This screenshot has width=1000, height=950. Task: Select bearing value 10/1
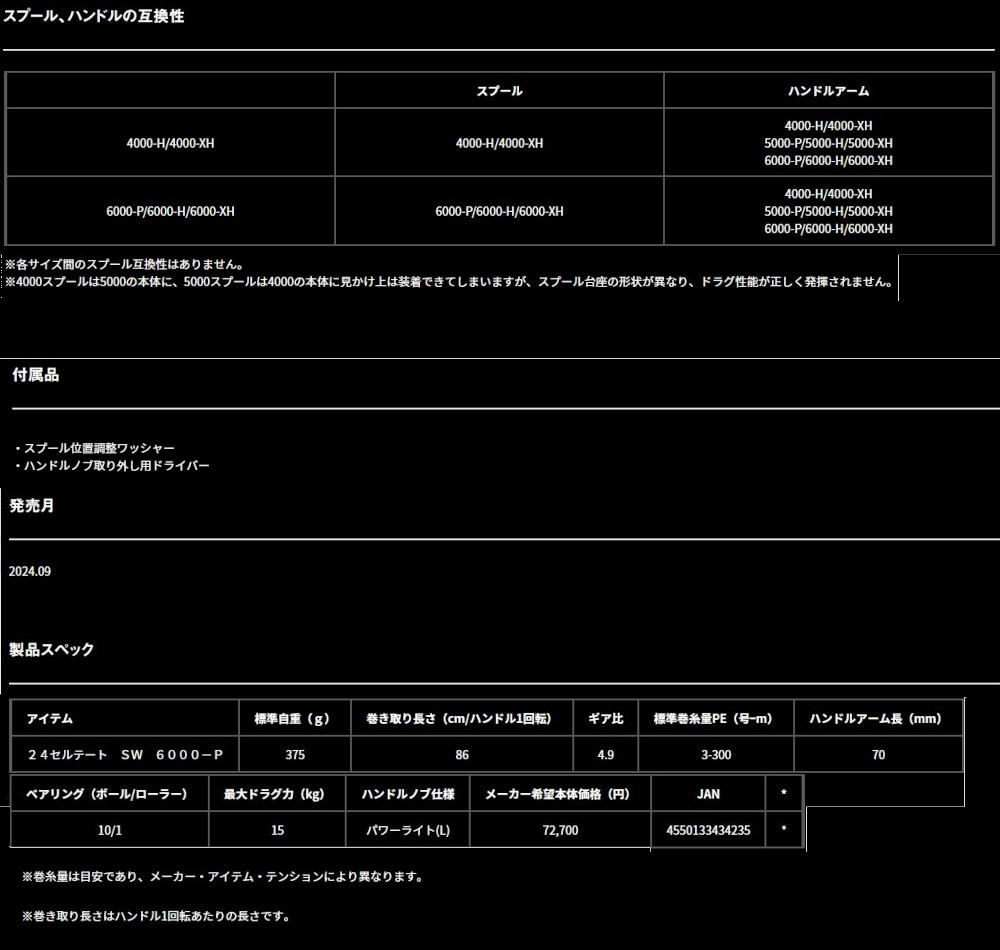pos(110,830)
